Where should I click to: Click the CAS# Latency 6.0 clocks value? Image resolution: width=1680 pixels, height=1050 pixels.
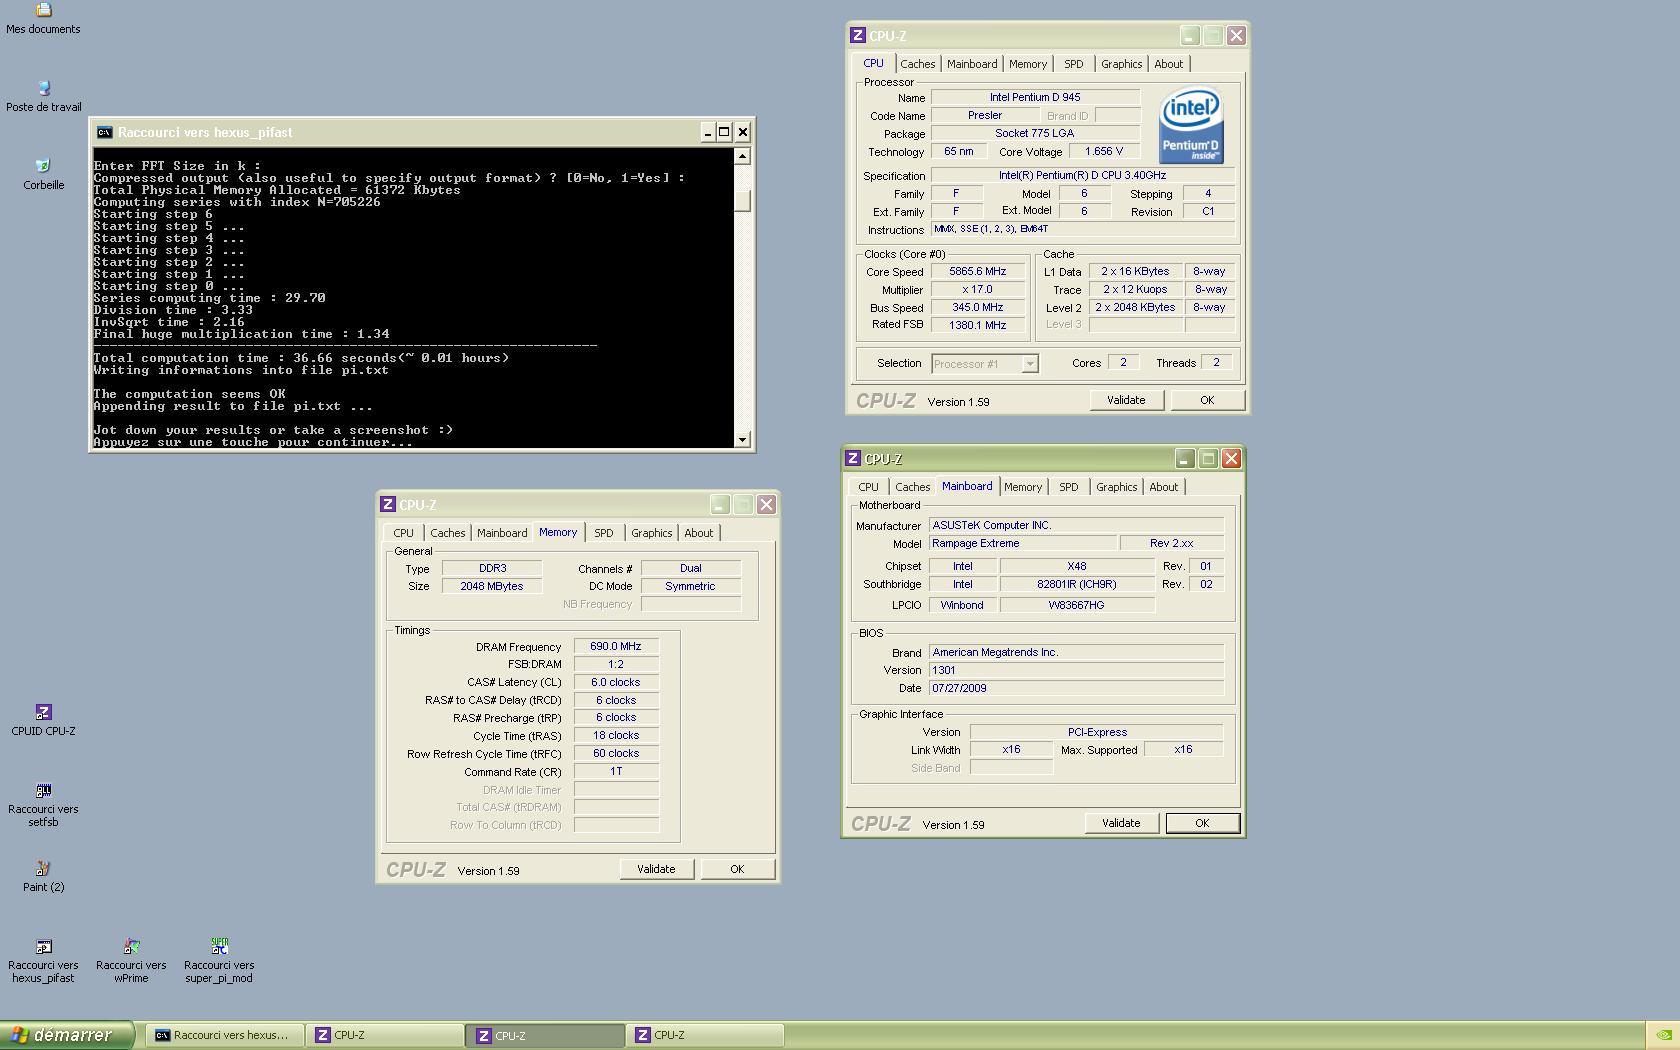pyautogui.click(x=616, y=683)
